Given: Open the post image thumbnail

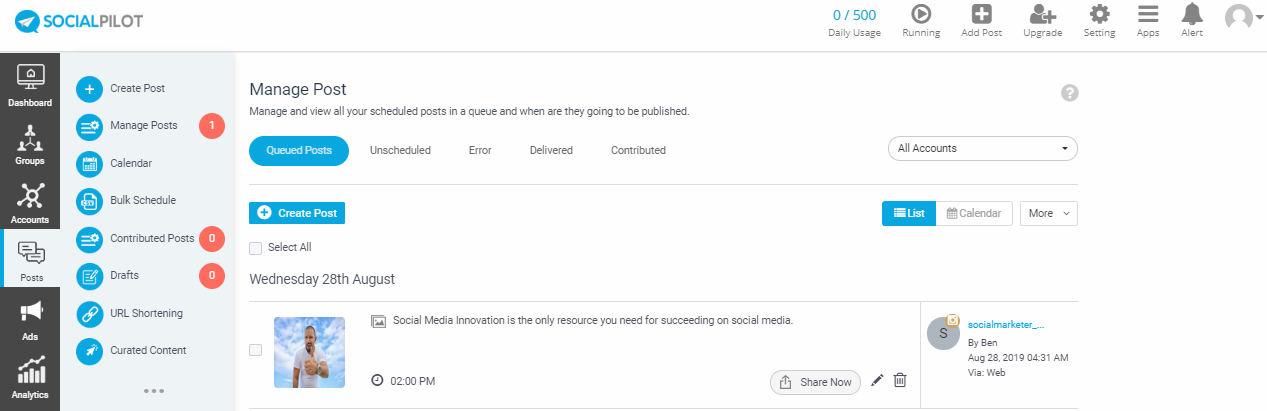Looking at the screenshot, I should 309,352.
